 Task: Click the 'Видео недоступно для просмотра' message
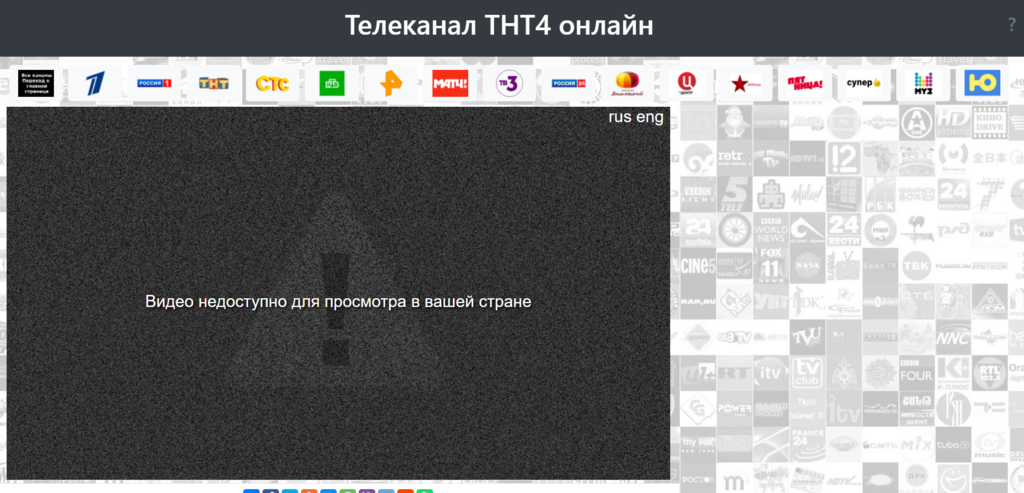pos(338,302)
